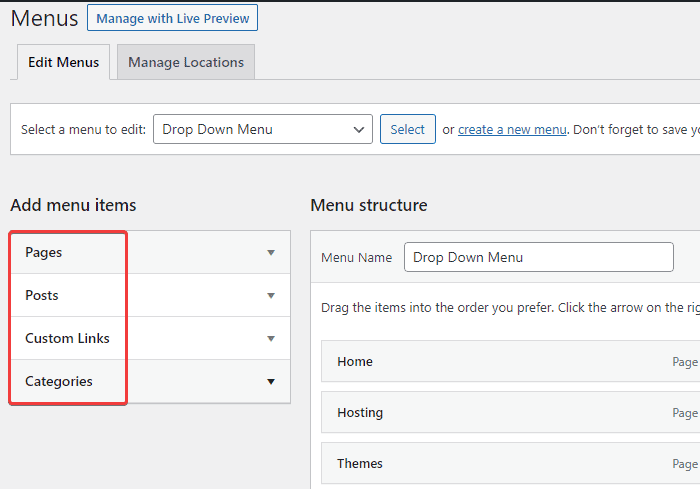The image size is (700, 489).
Task: Select the Themes menu item
Action: click(360, 463)
